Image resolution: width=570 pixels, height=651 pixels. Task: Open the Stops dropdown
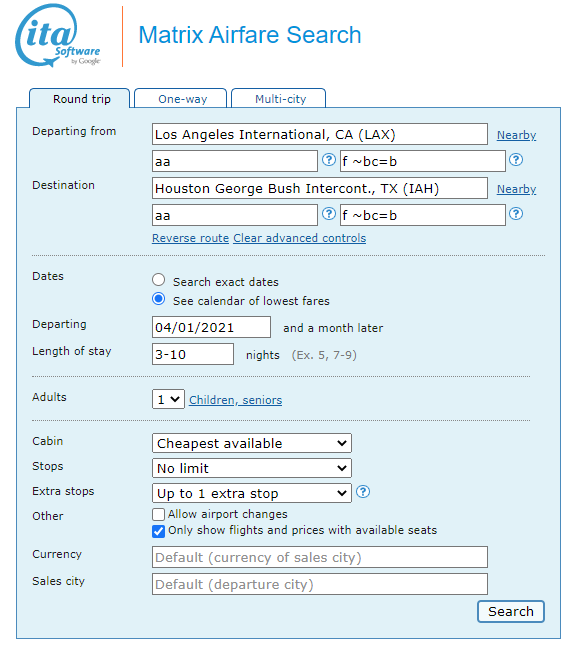click(252, 468)
